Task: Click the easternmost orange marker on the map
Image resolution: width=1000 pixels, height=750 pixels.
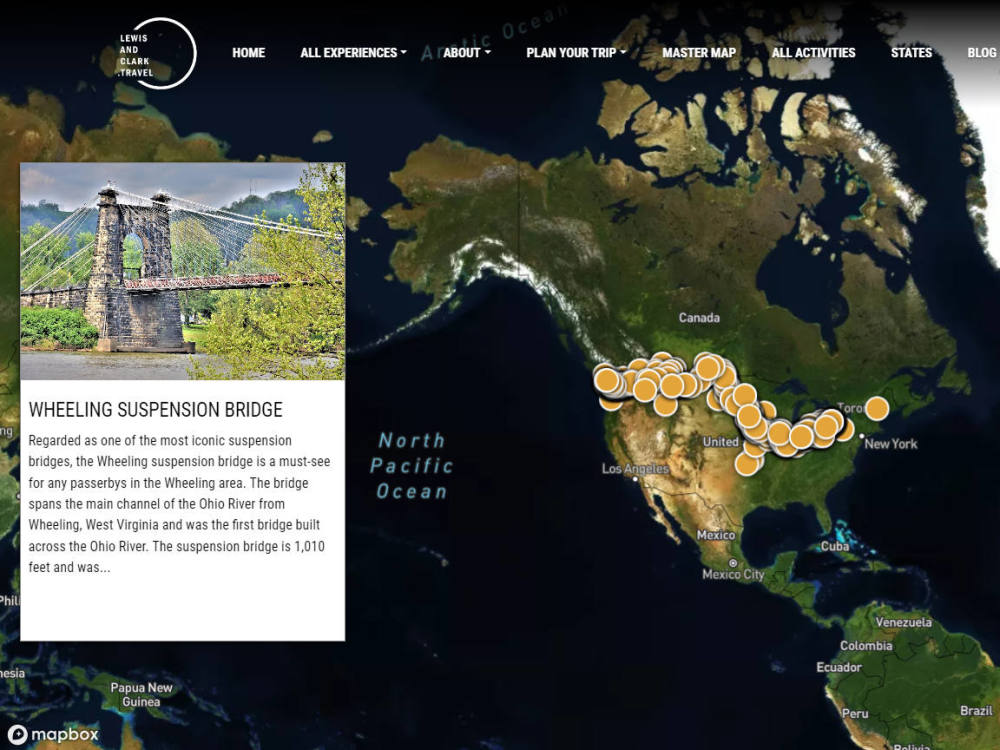Action: point(875,408)
